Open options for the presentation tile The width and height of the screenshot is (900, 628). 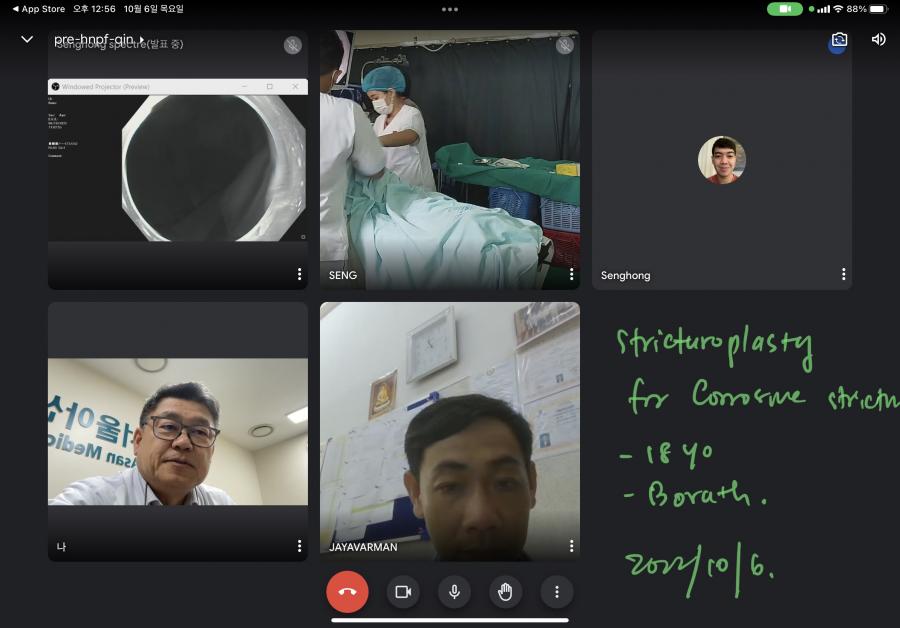299,274
